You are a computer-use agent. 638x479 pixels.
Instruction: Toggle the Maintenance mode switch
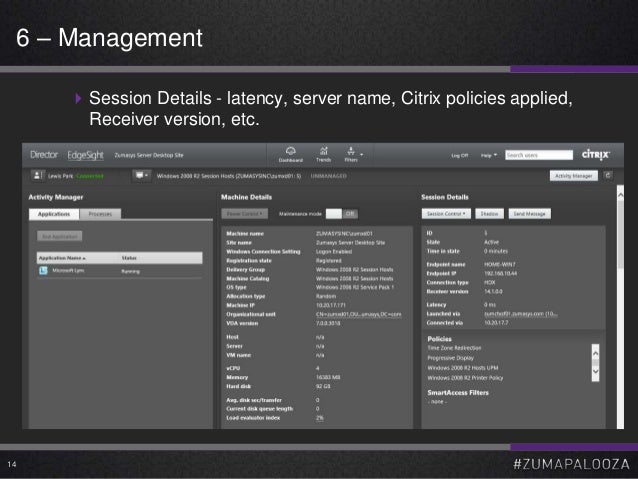click(341, 214)
